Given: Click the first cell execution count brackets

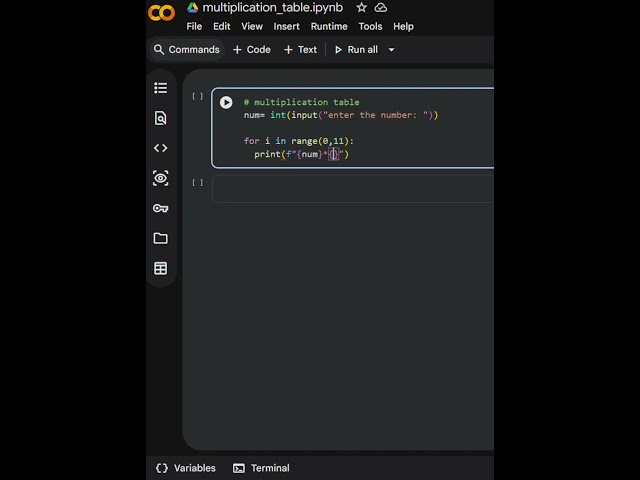Looking at the screenshot, I should coord(198,96).
